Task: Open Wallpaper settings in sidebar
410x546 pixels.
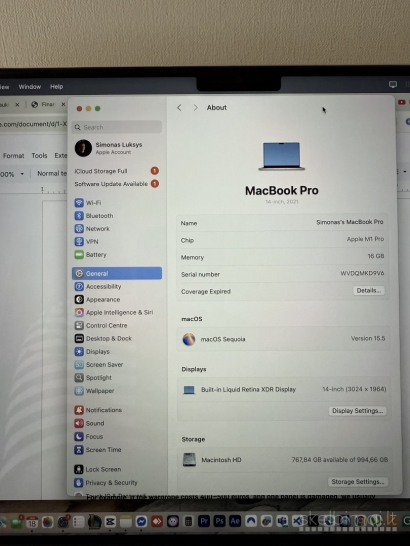Action: [94, 391]
